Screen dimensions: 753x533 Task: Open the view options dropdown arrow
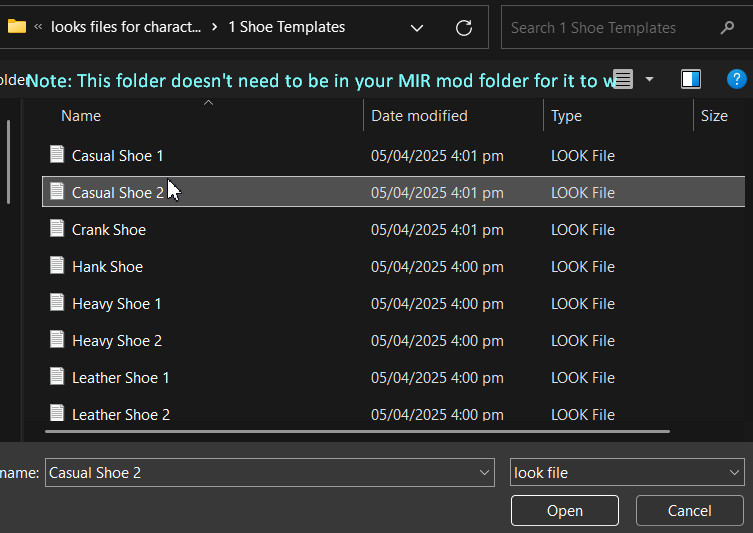pyautogui.click(x=650, y=79)
